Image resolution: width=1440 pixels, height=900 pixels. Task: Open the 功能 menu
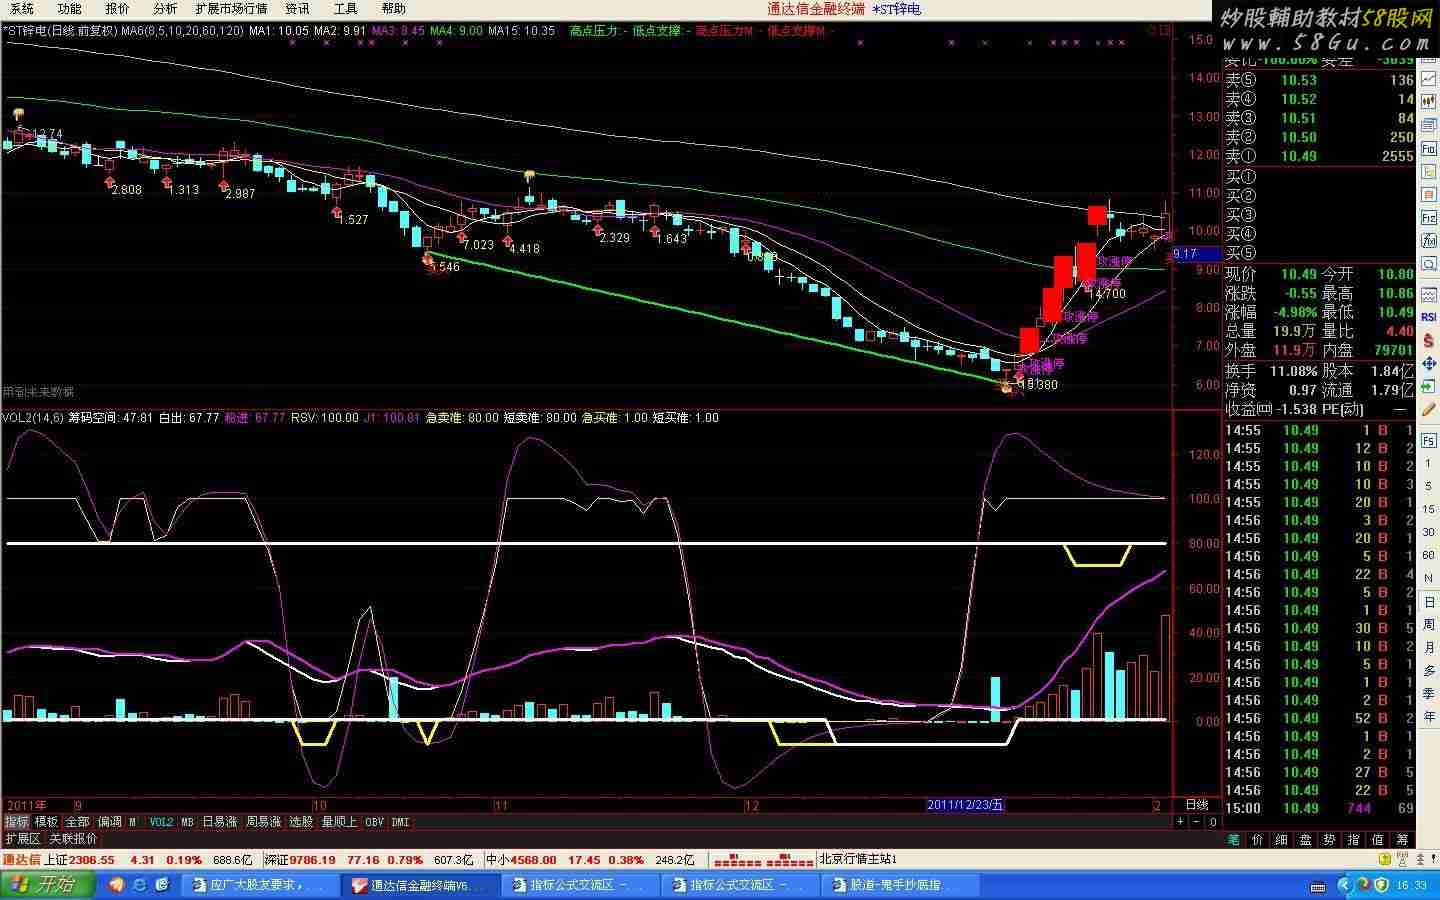69,8
